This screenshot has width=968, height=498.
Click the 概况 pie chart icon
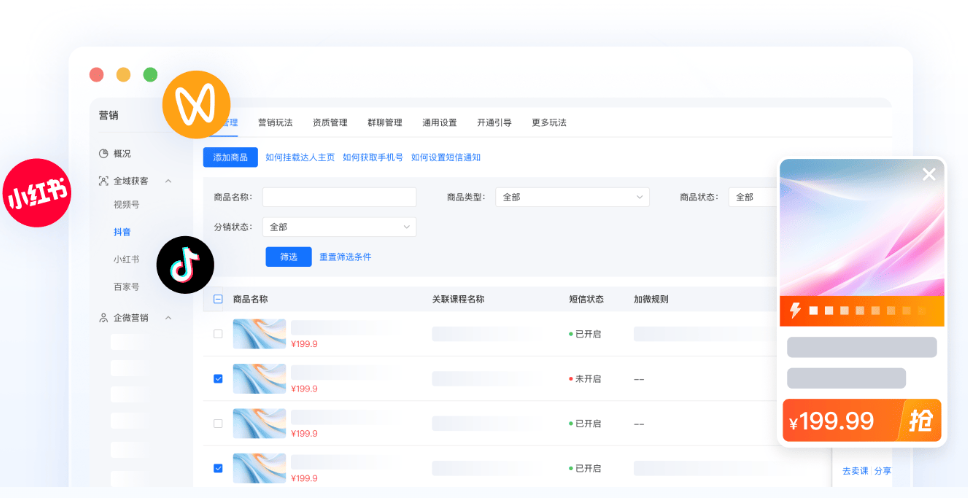(x=104, y=154)
